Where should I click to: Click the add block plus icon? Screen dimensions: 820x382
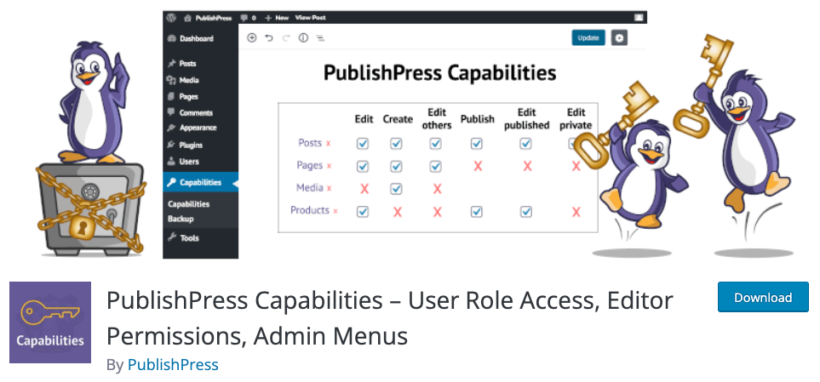tap(252, 38)
